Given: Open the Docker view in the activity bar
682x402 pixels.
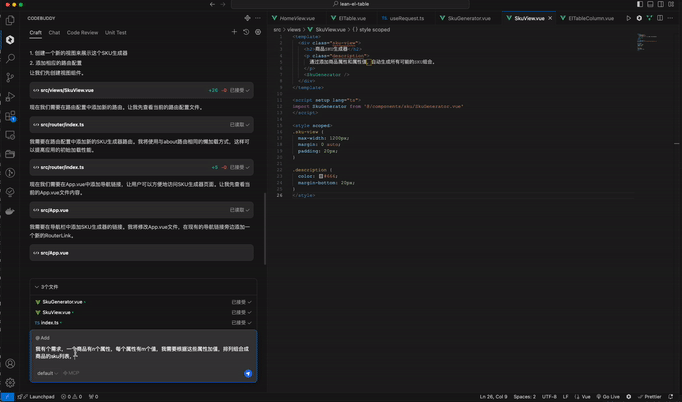Looking at the screenshot, I should (x=10, y=211).
